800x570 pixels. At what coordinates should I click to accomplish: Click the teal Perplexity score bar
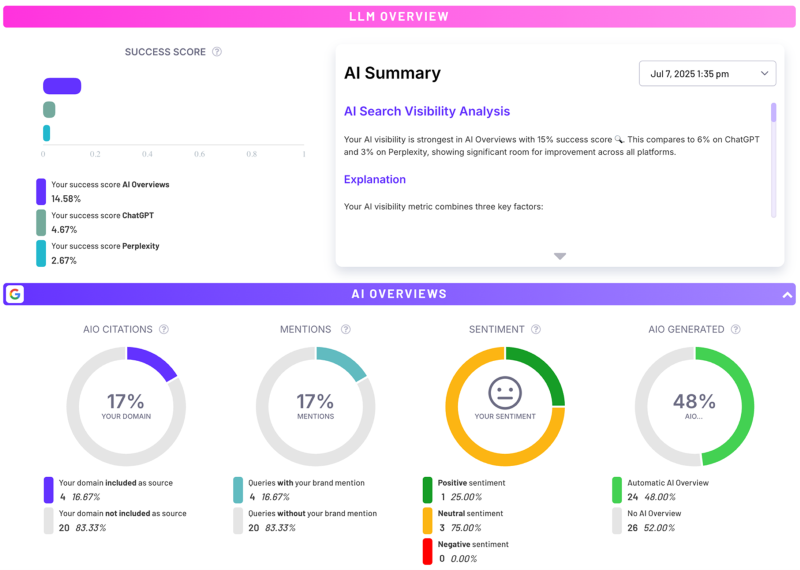(x=46, y=133)
